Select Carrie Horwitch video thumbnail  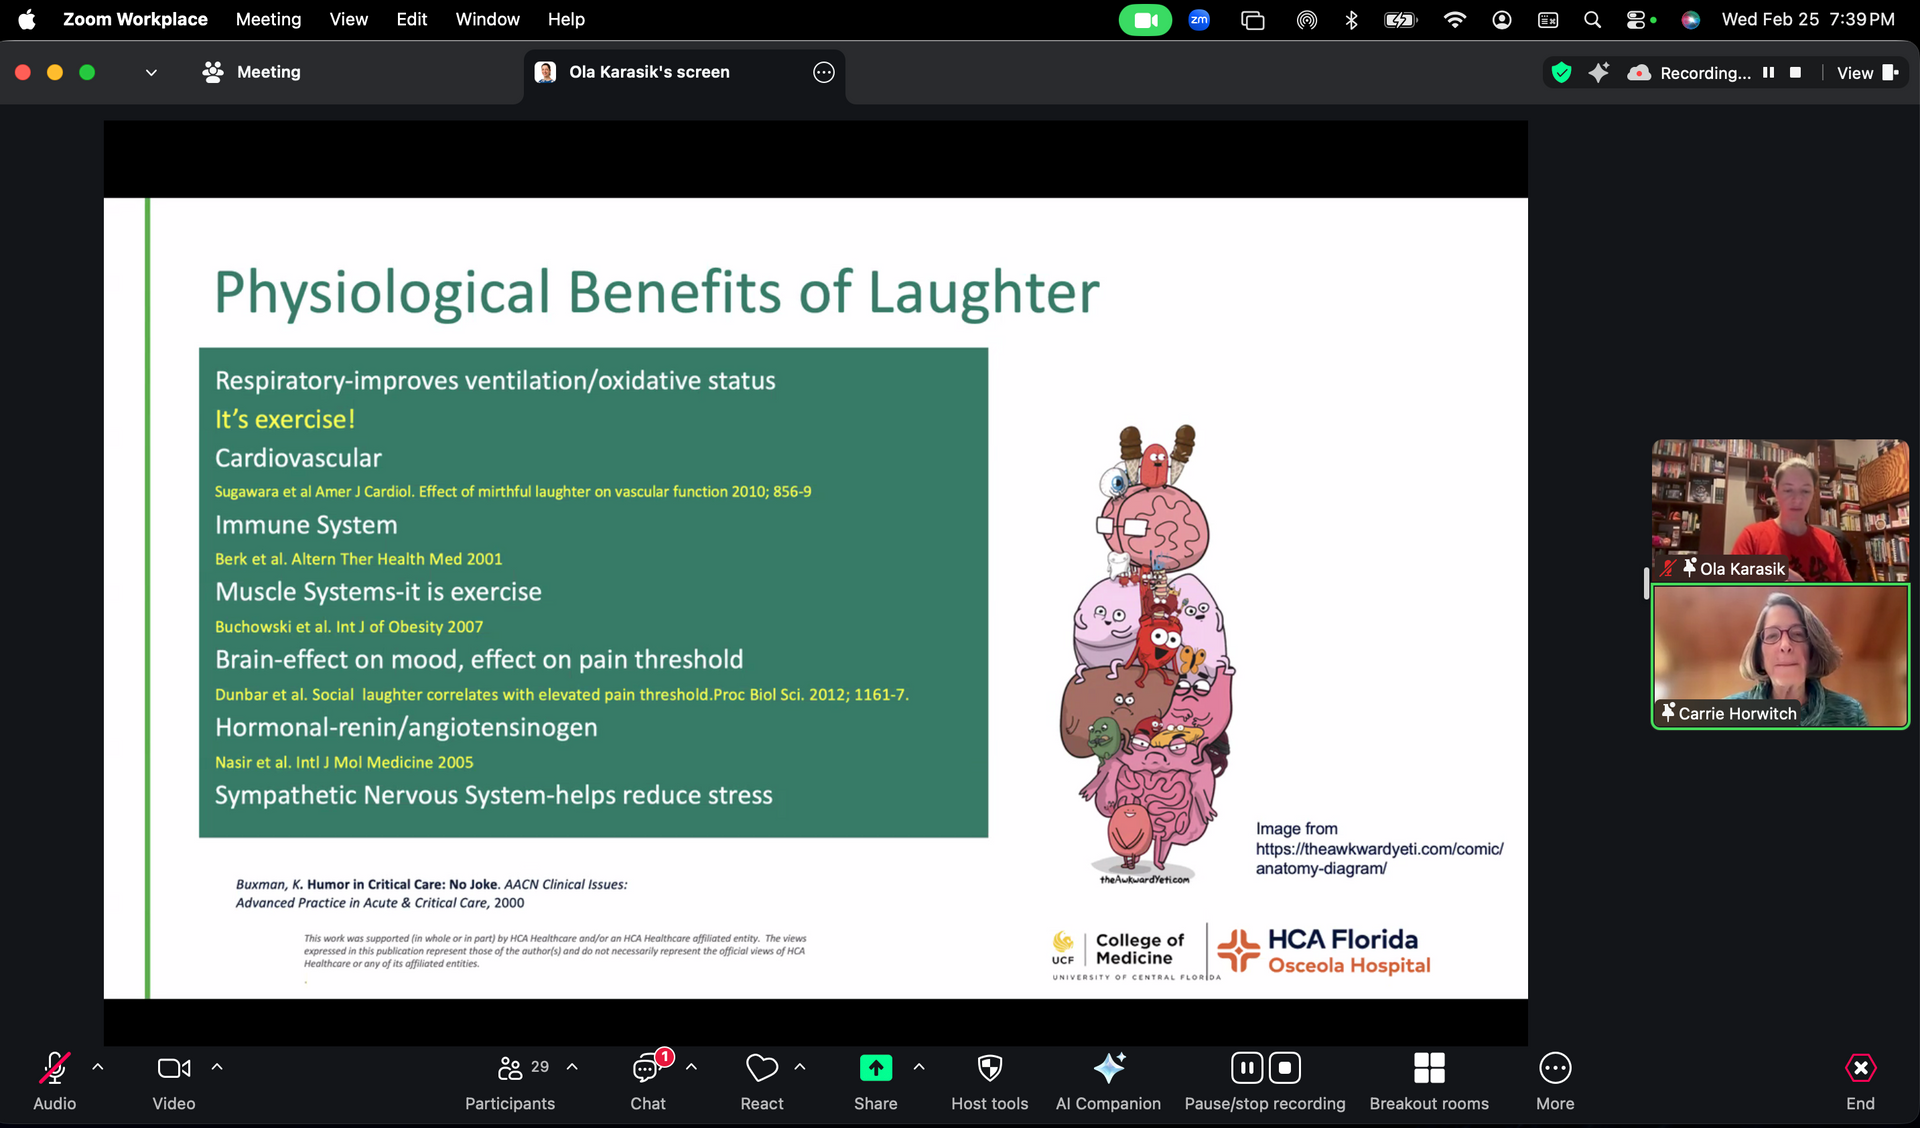(1780, 656)
